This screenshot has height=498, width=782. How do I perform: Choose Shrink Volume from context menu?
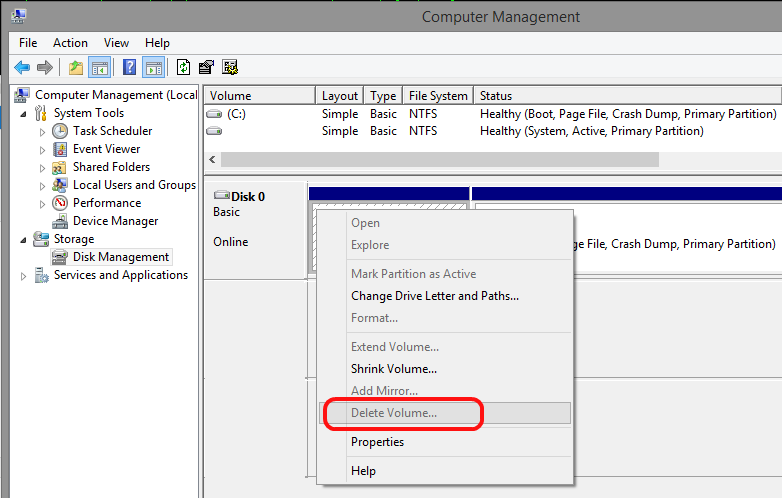(x=394, y=369)
